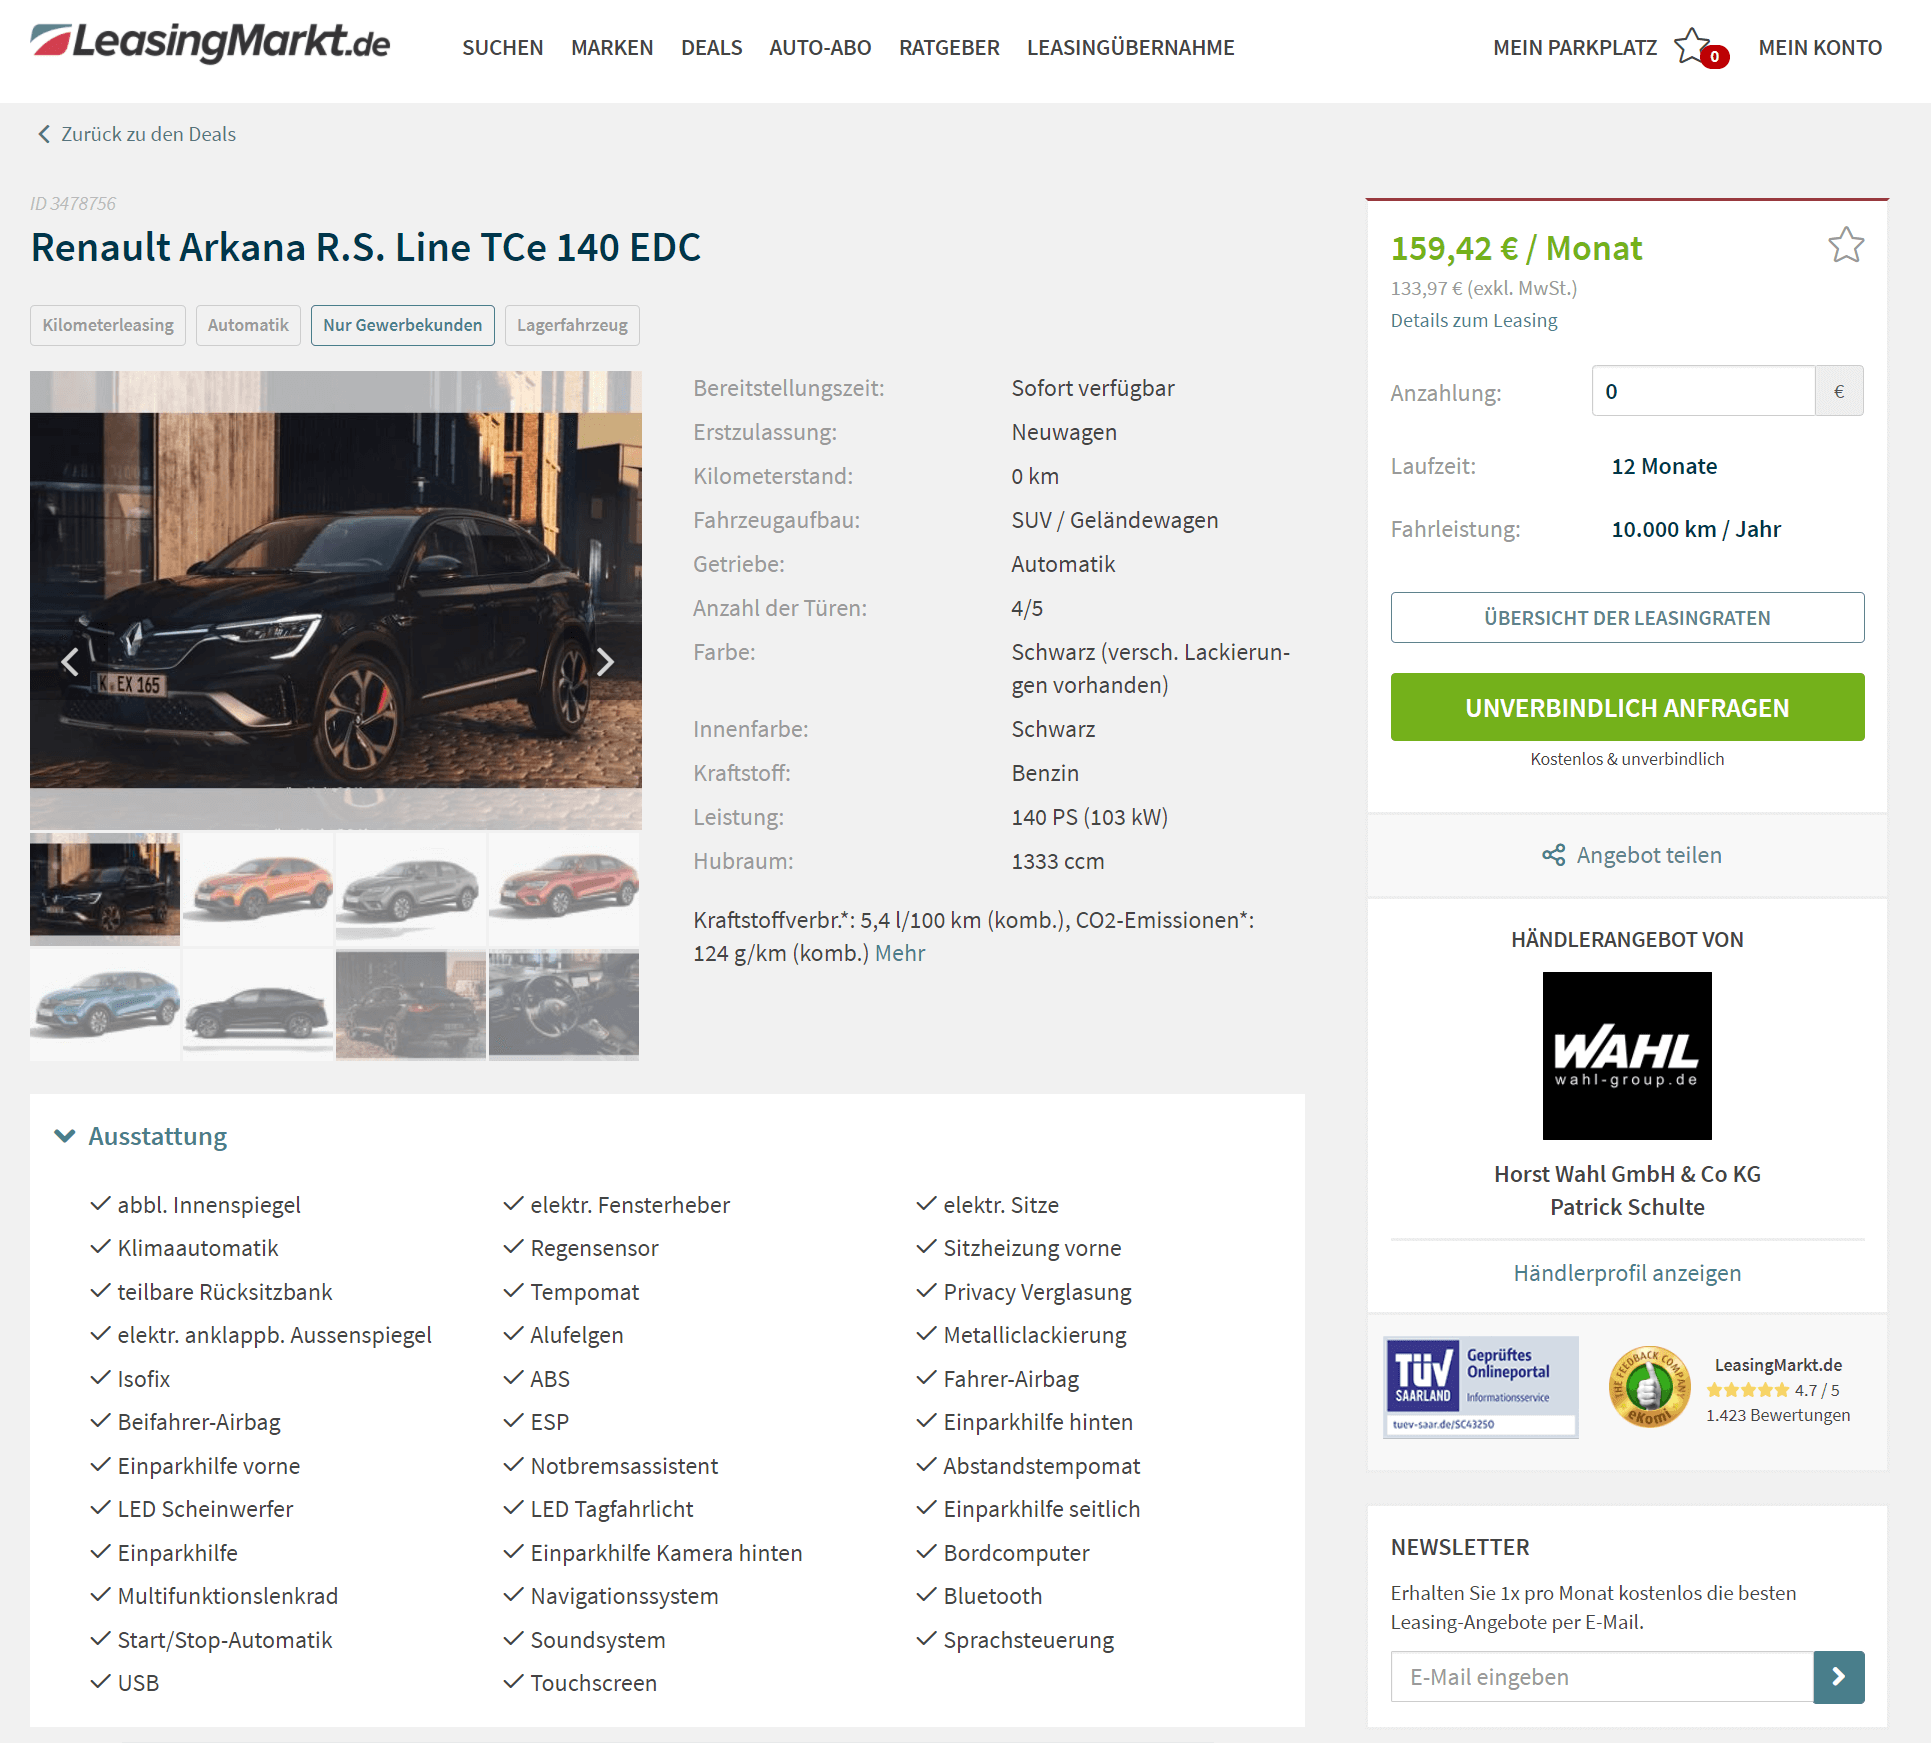Click the 1.423 Bewertungen text
The width and height of the screenshot is (1931, 1743).
1777,1415
